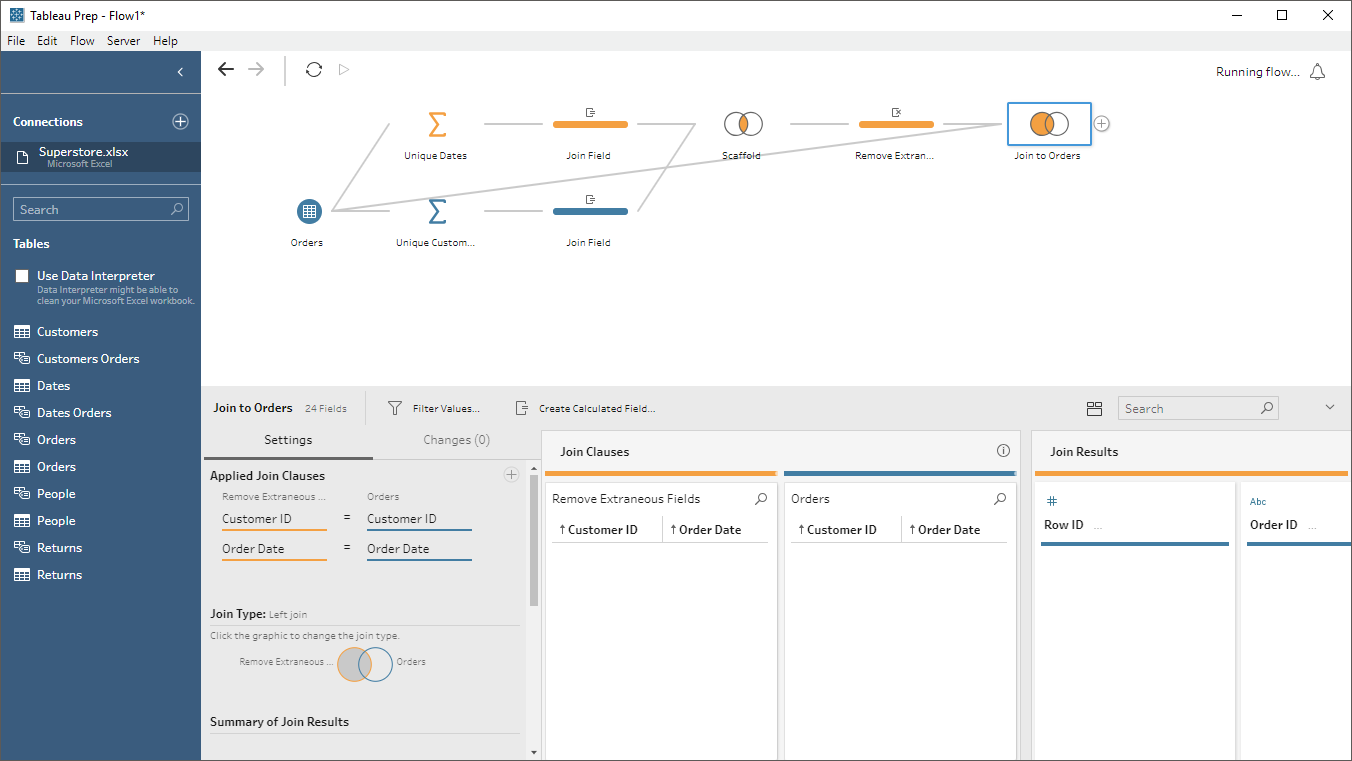1352x761 pixels.
Task: Toggle the left circle of the join type graphic
Action: (x=348, y=665)
